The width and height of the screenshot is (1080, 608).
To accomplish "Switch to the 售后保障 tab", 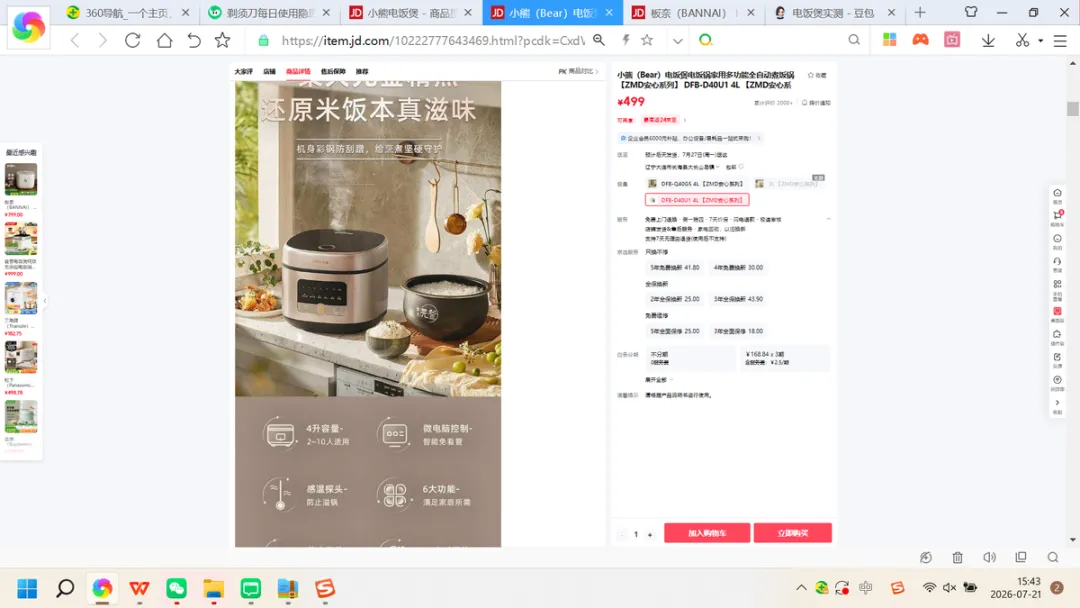I will 333,72.
